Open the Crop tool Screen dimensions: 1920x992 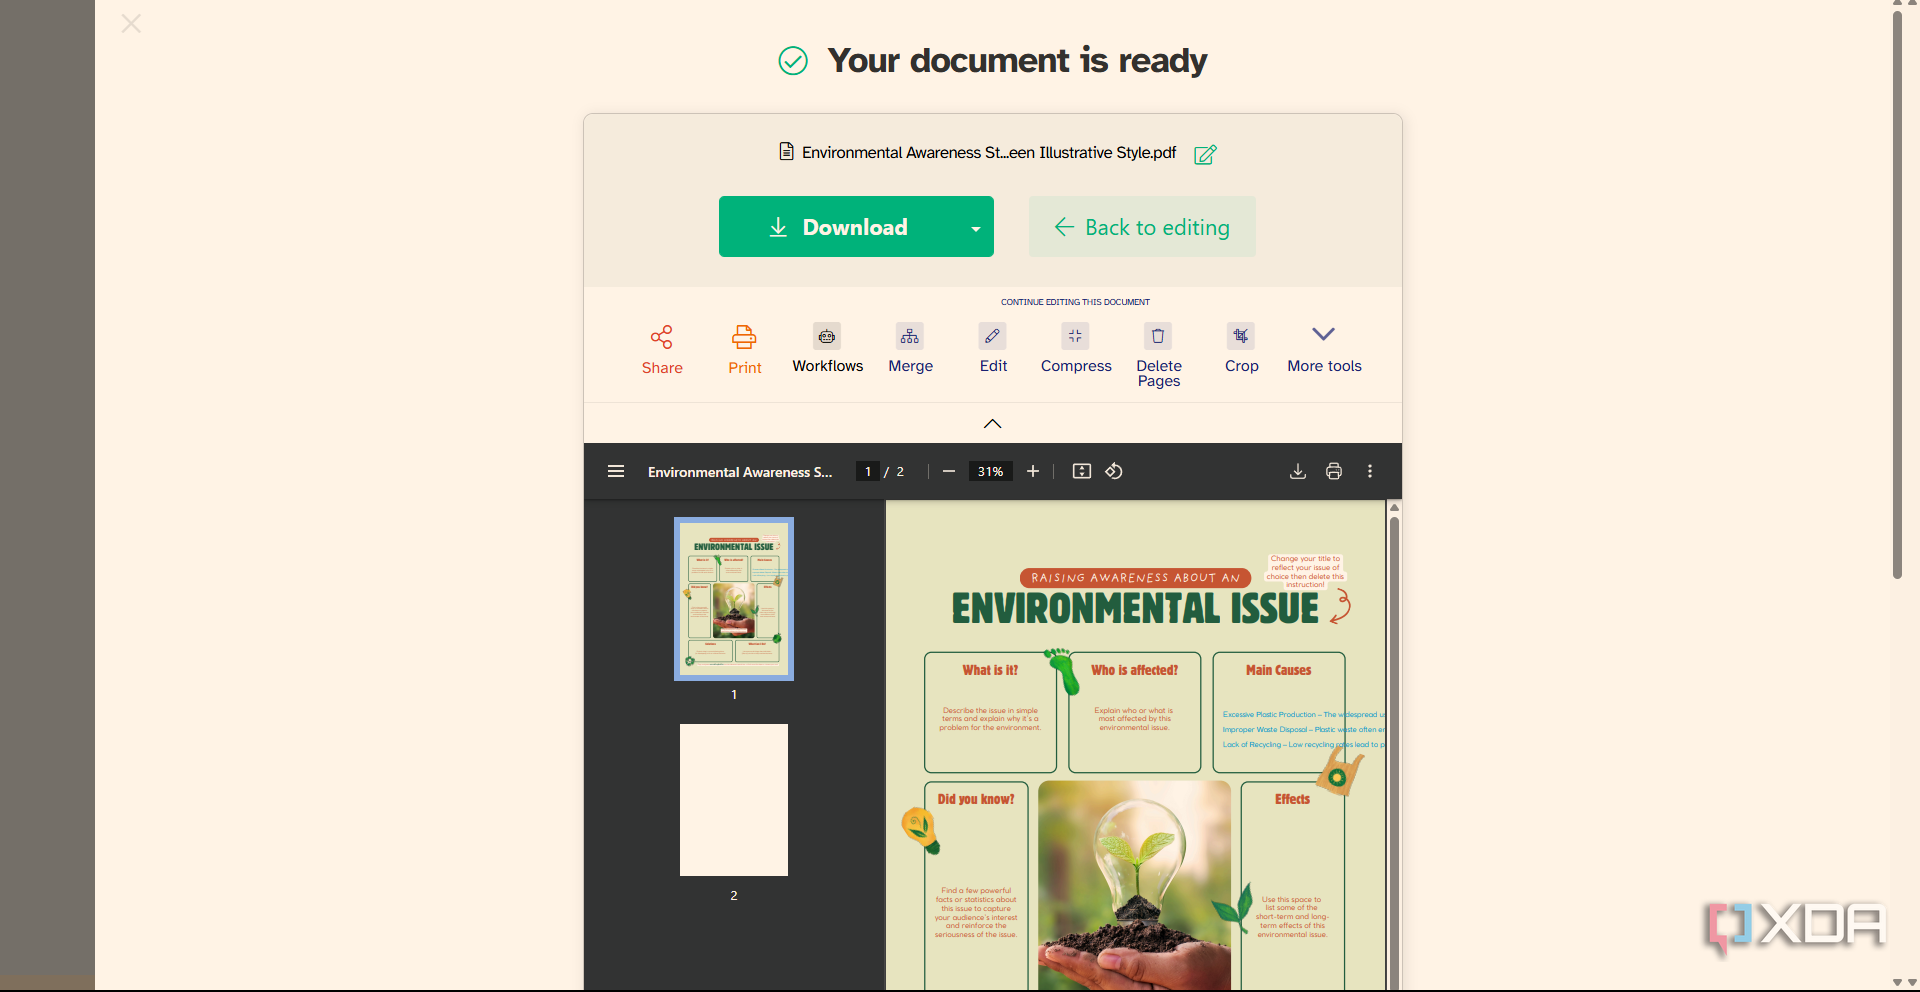click(x=1241, y=348)
